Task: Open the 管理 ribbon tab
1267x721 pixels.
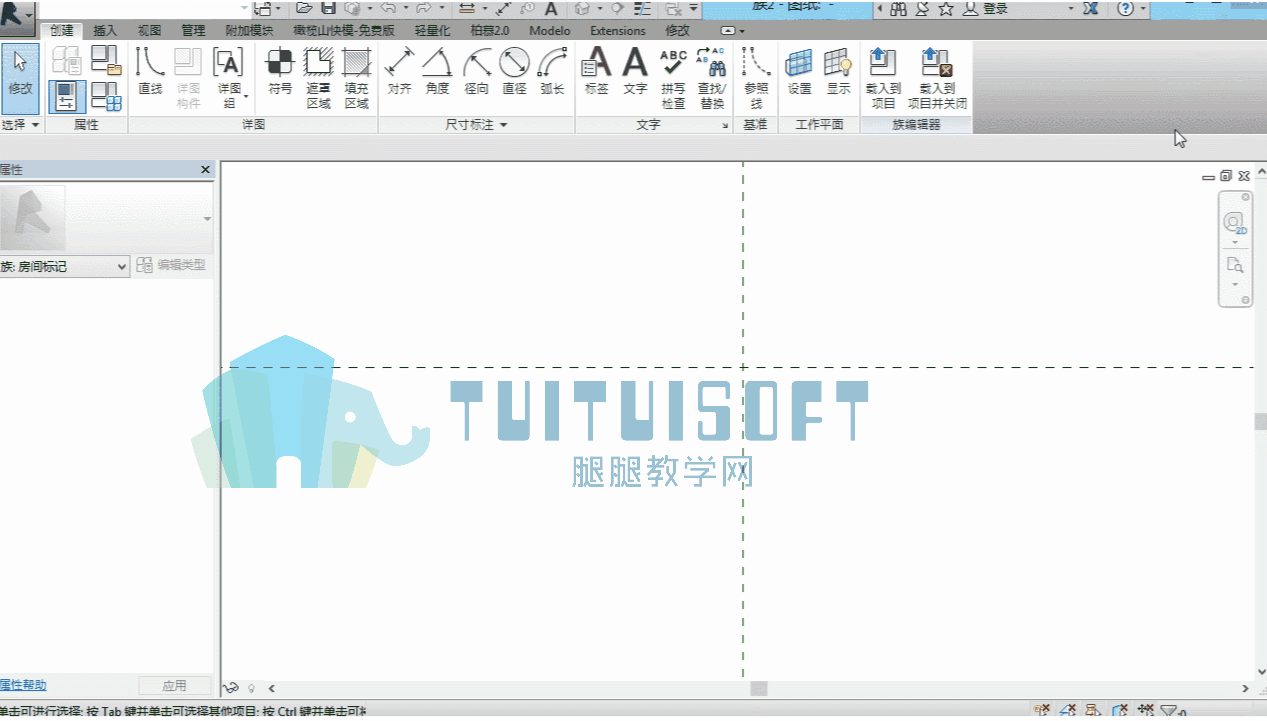Action: pos(193,31)
